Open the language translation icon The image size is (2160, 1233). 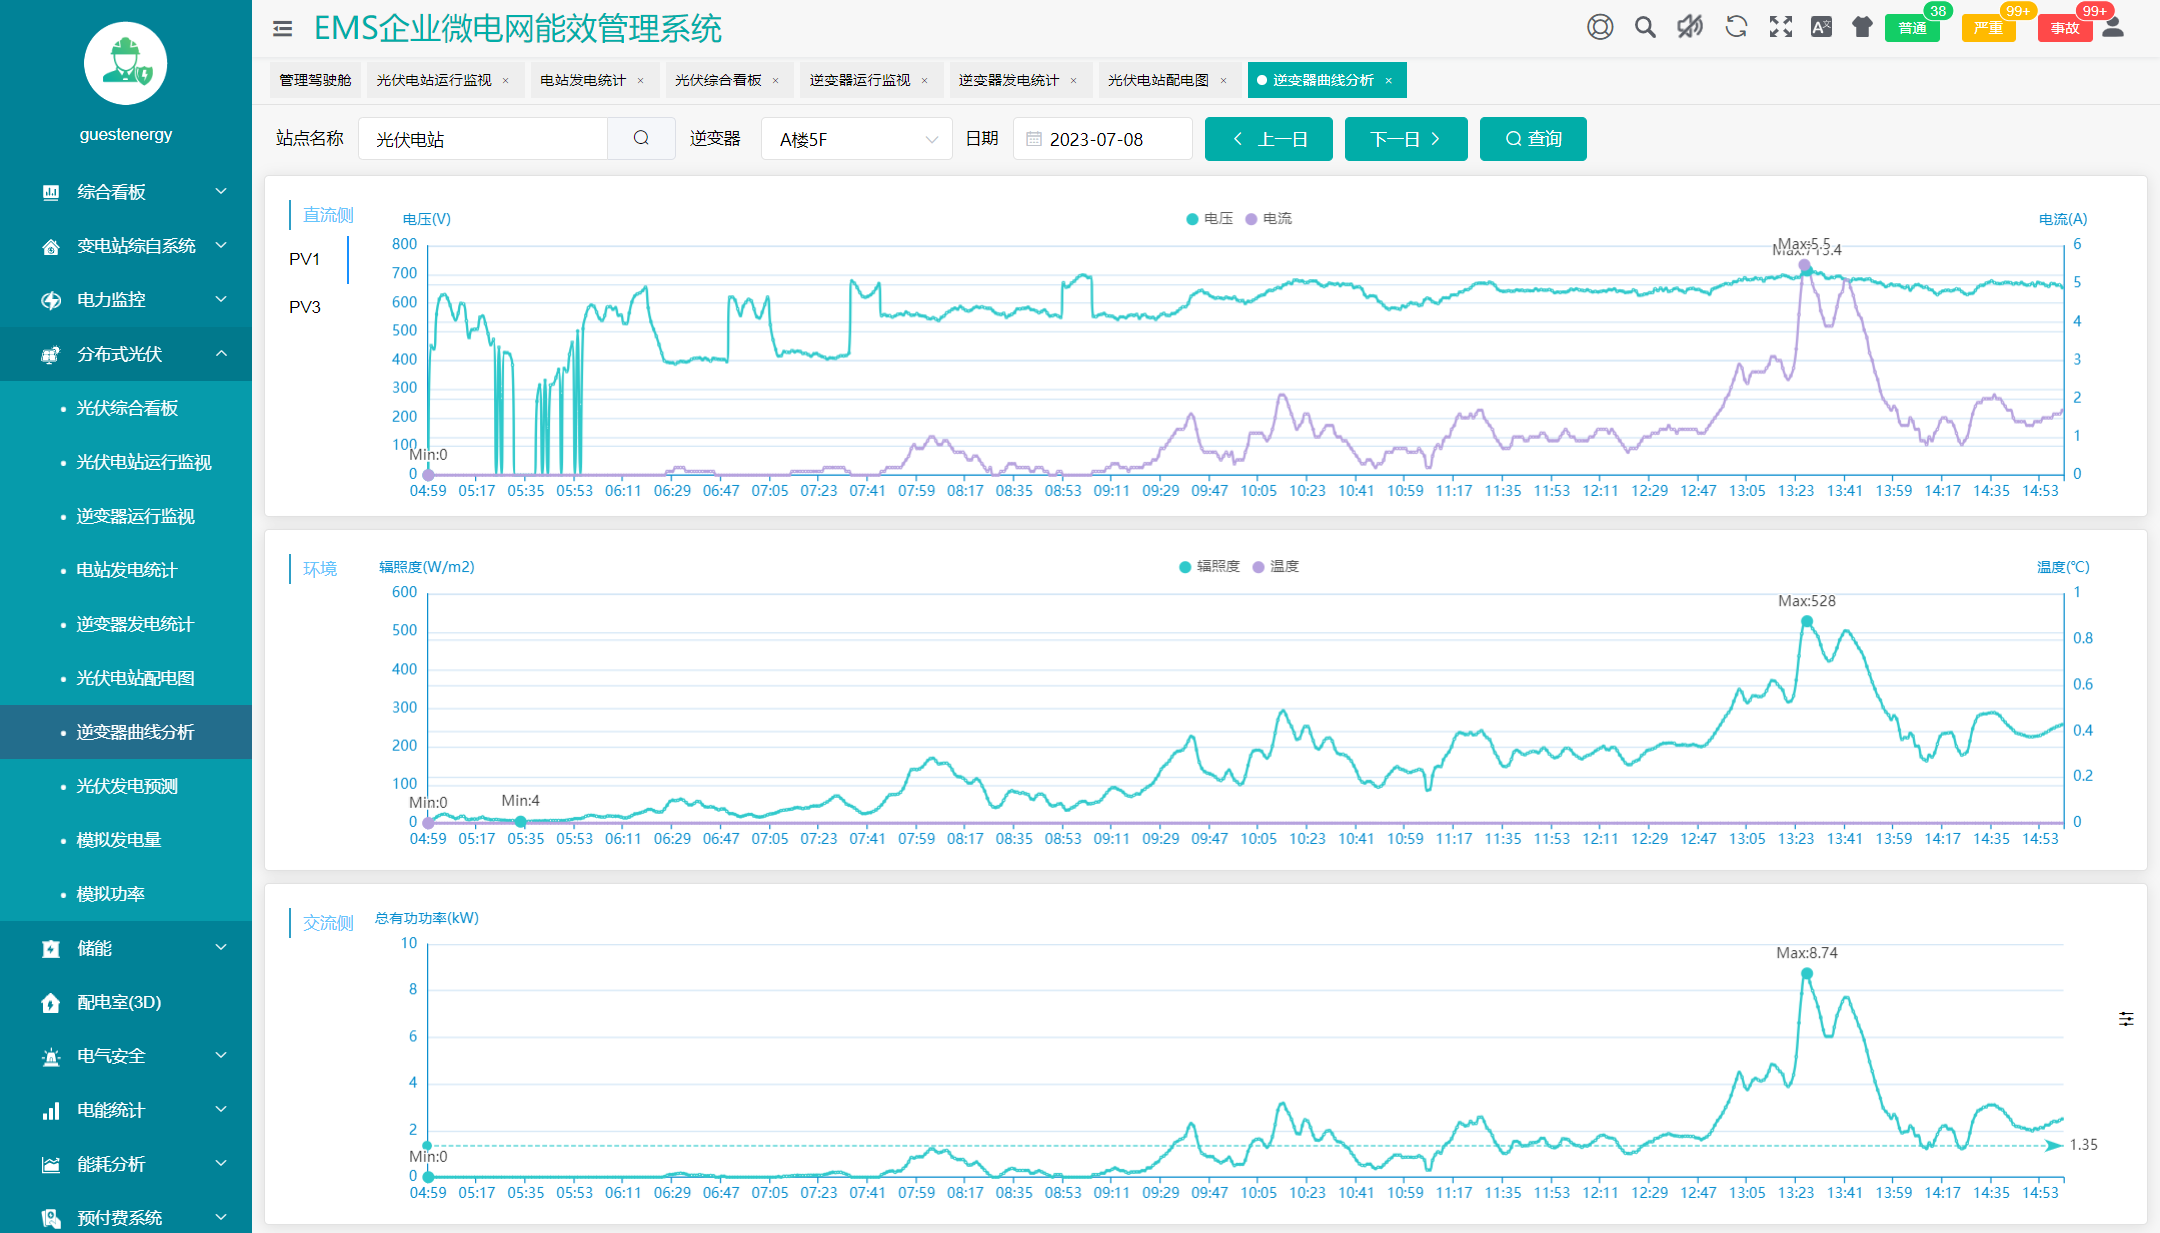click(x=1821, y=27)
